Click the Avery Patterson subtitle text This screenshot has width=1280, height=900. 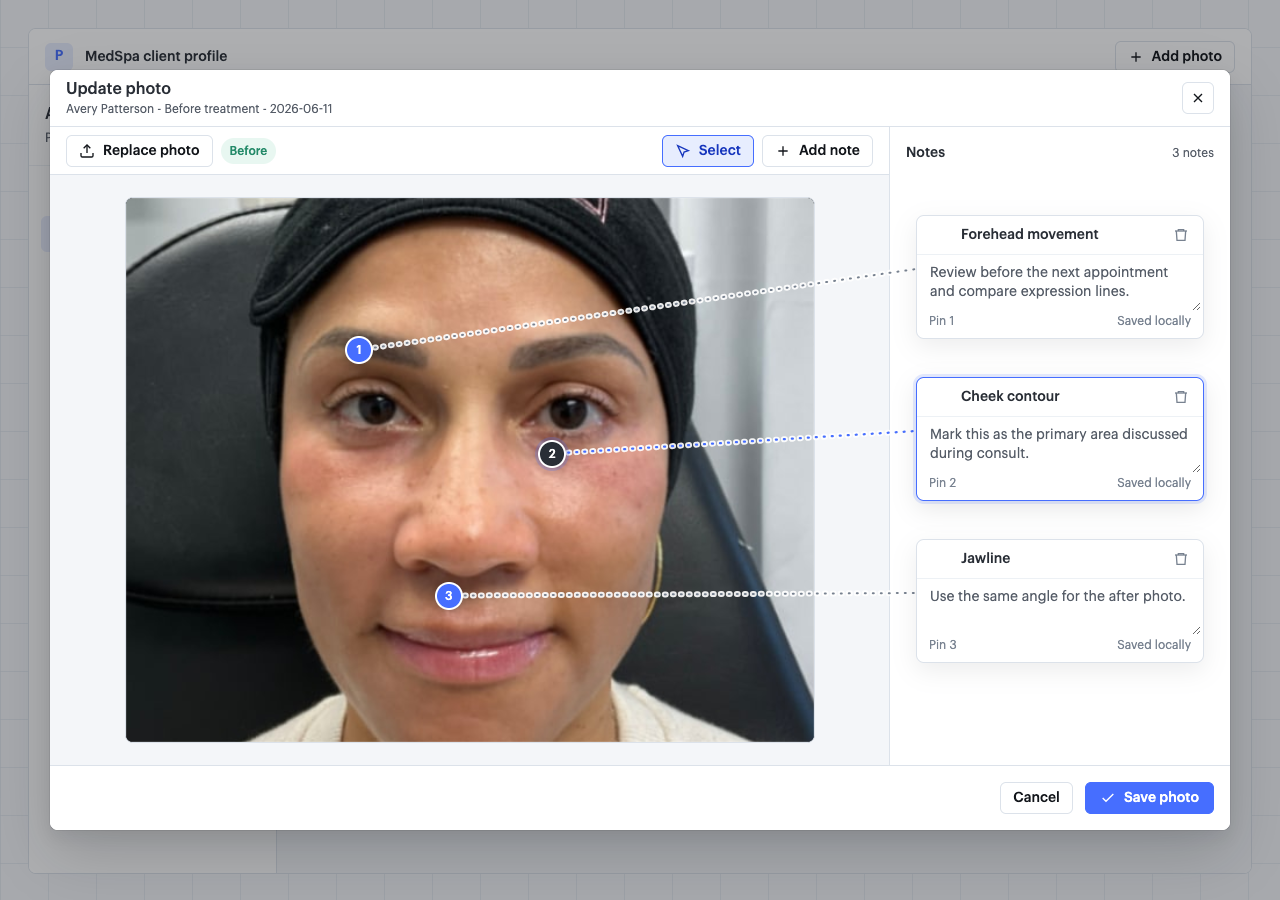coord(199,109)
